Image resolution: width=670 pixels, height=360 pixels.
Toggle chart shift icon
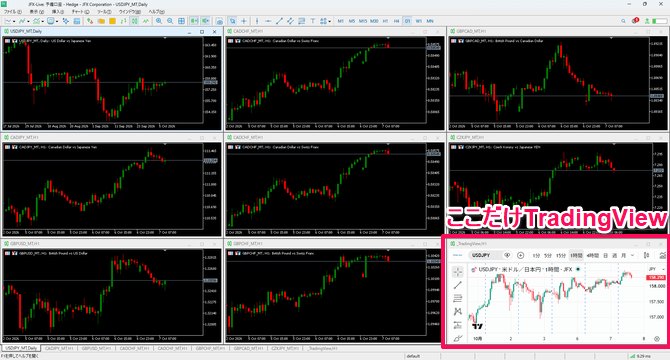click(206, 21)
